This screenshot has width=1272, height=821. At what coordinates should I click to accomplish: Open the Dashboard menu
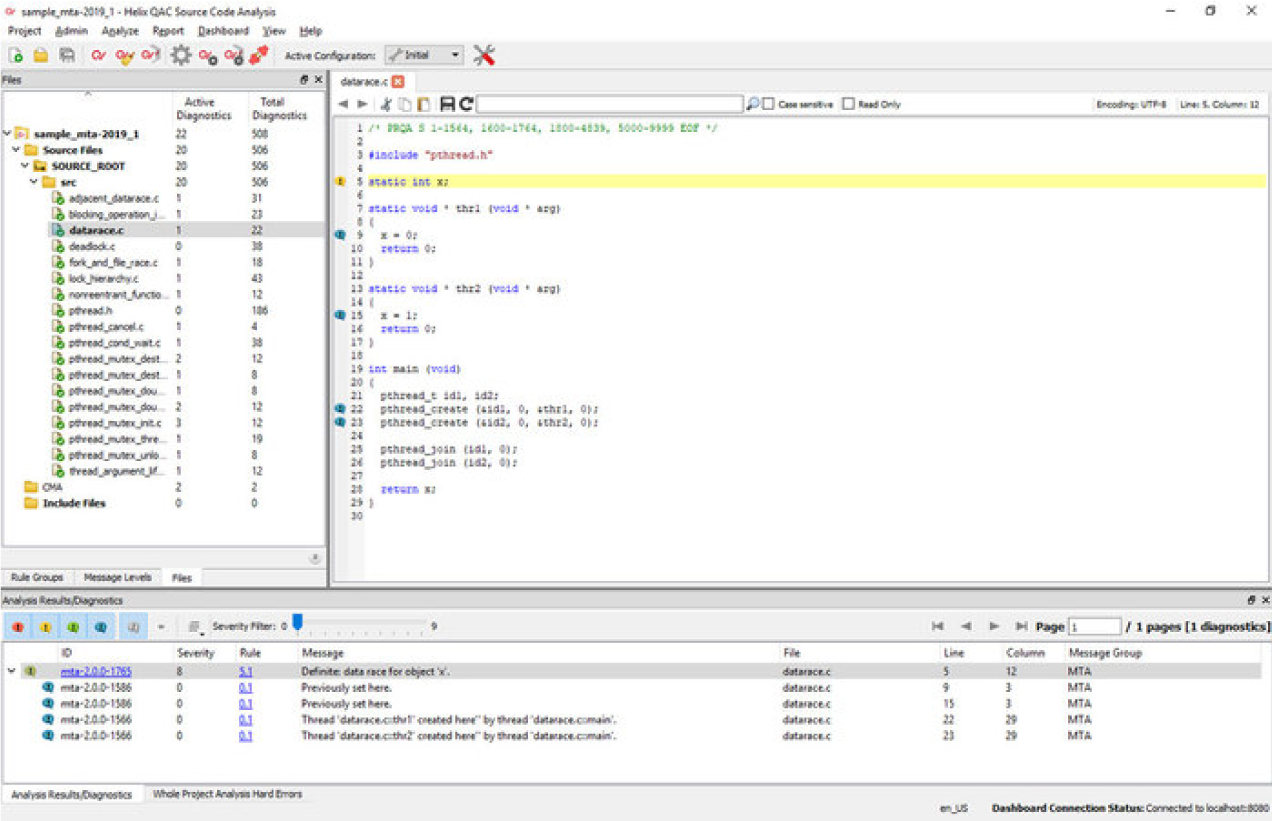coord(223,31)
